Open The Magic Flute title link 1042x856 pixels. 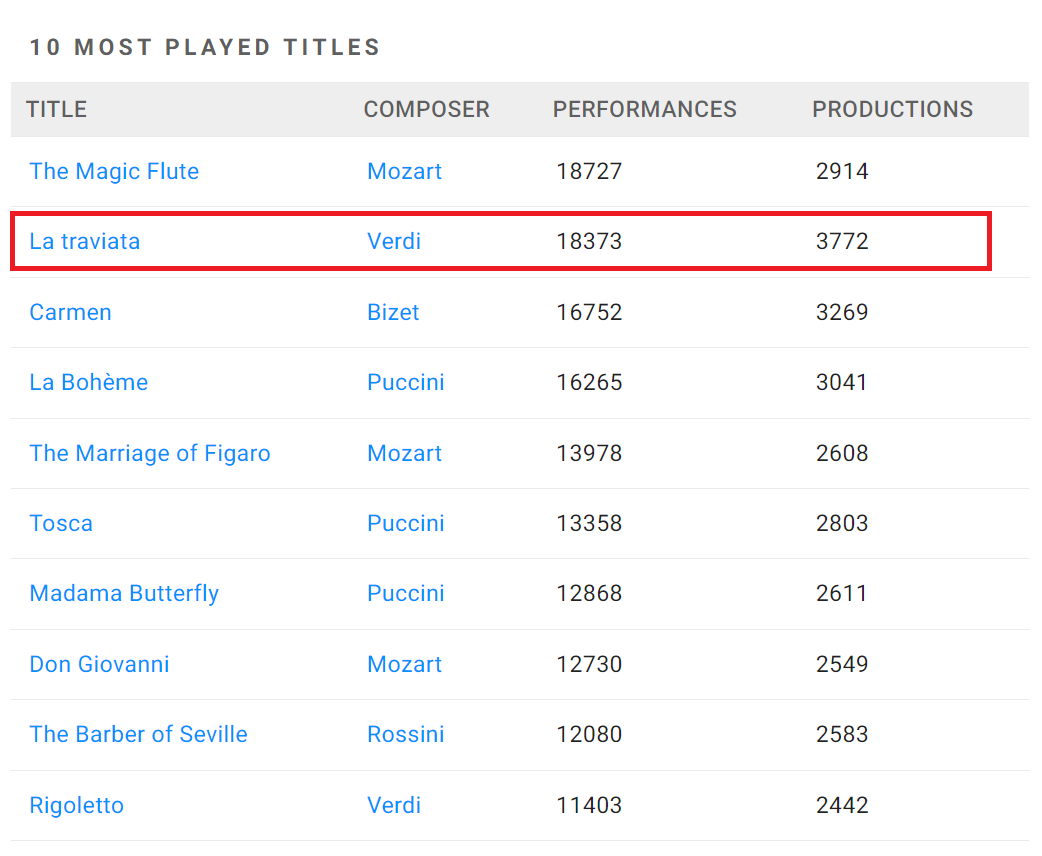click(114, 171)
